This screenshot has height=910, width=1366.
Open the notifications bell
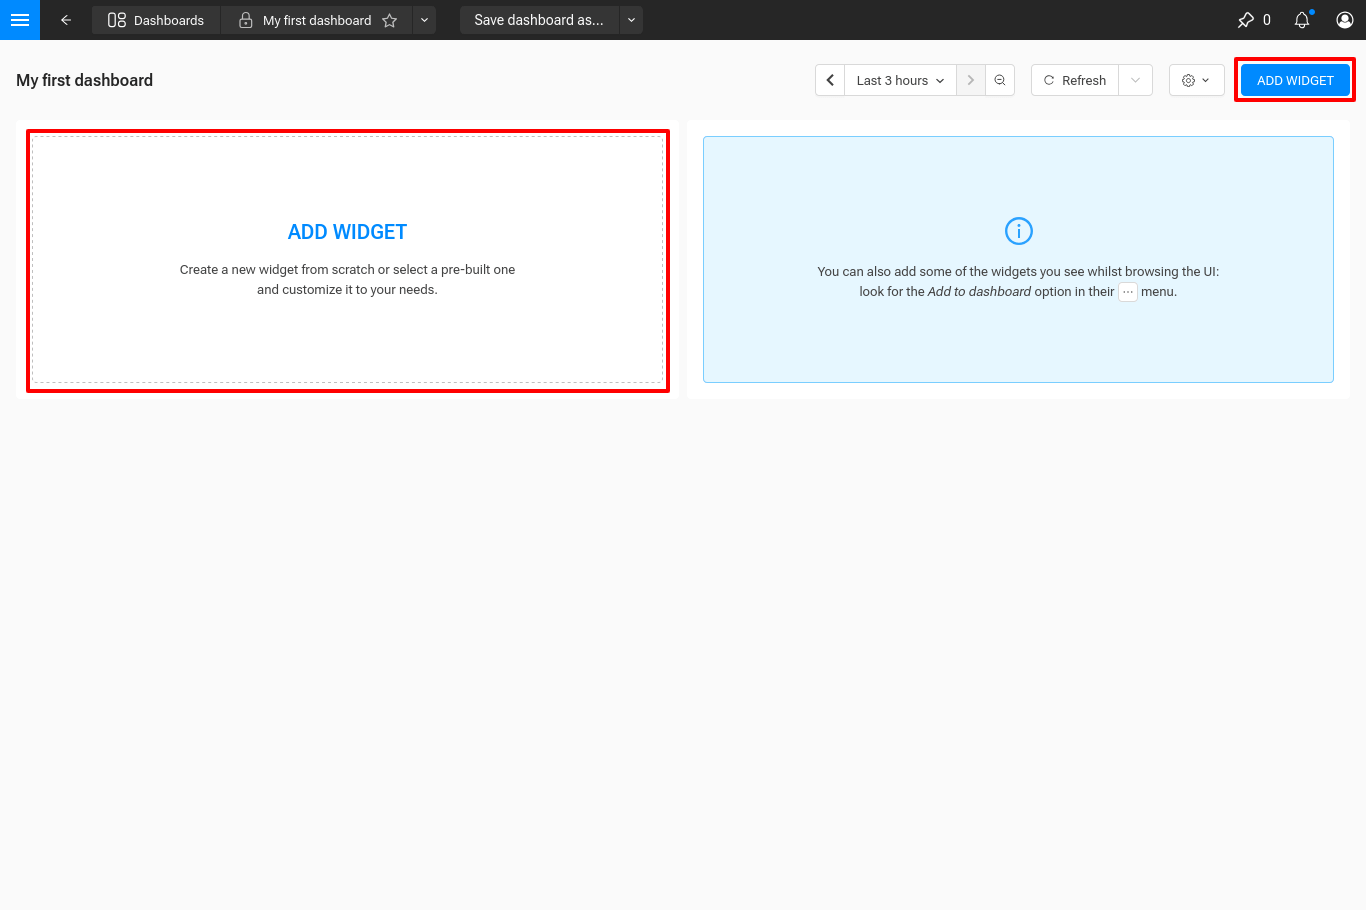click(1301, 19)
